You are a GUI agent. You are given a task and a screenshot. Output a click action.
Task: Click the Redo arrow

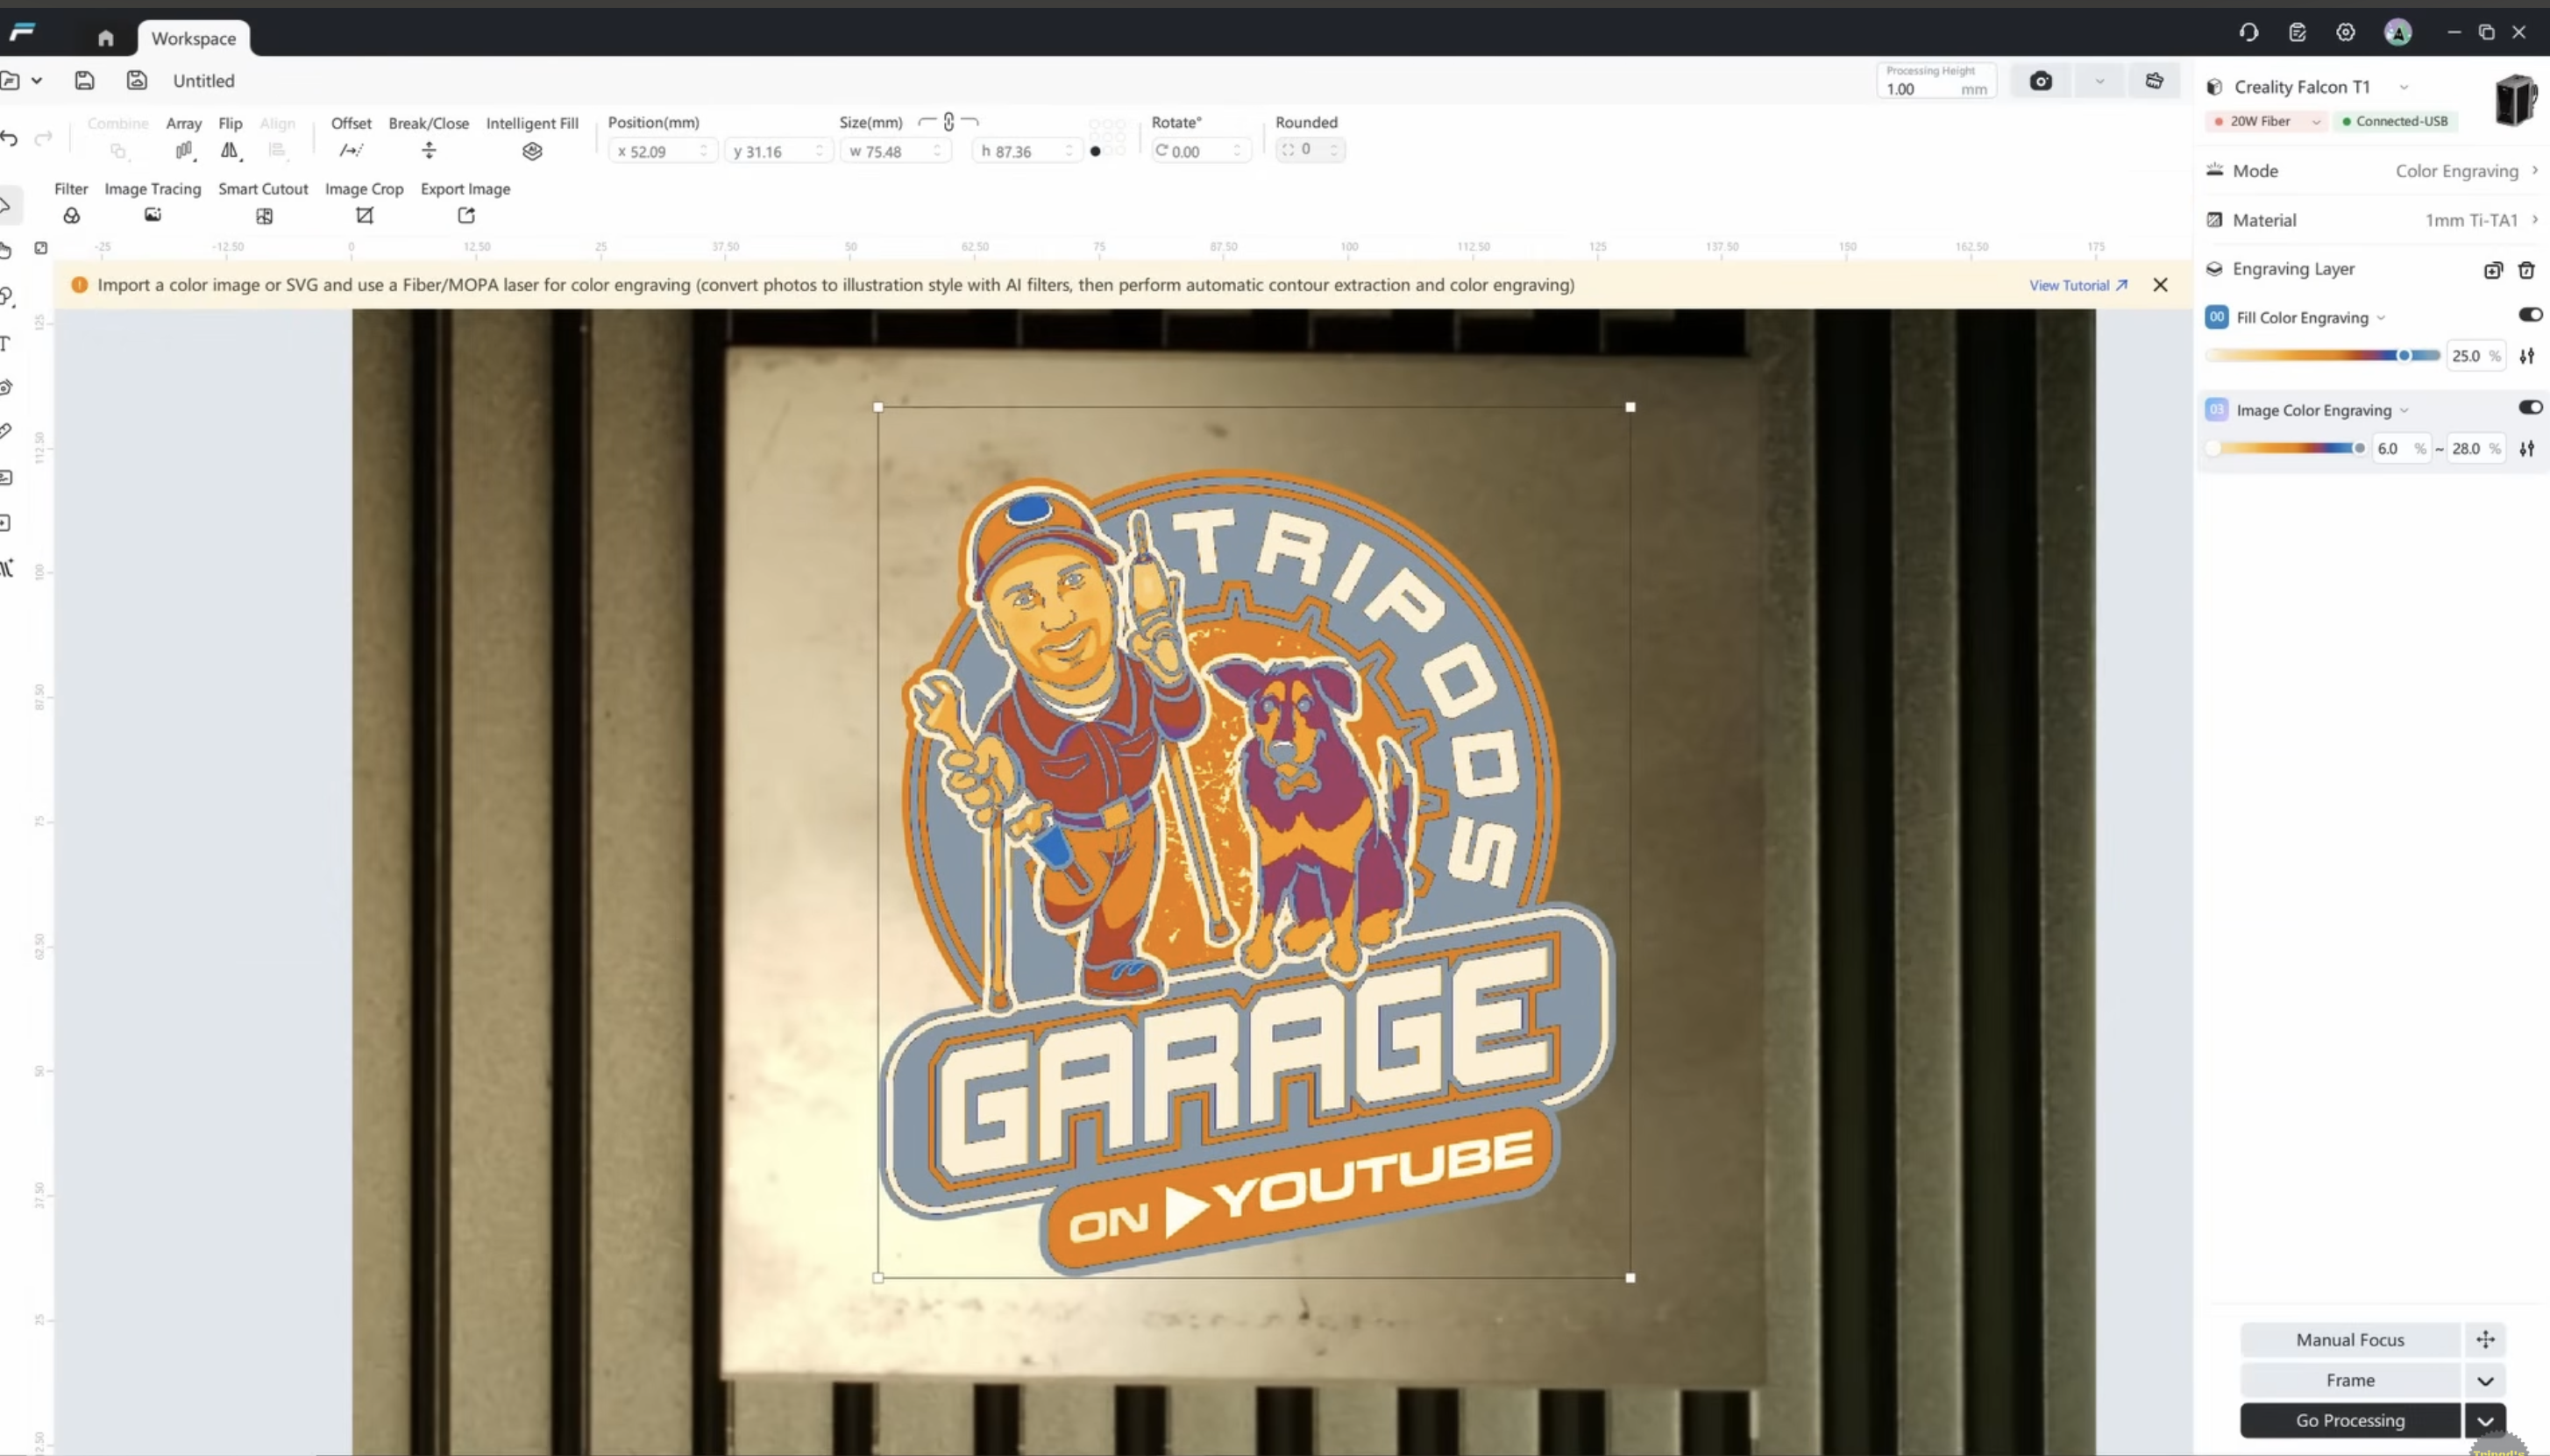43,138
